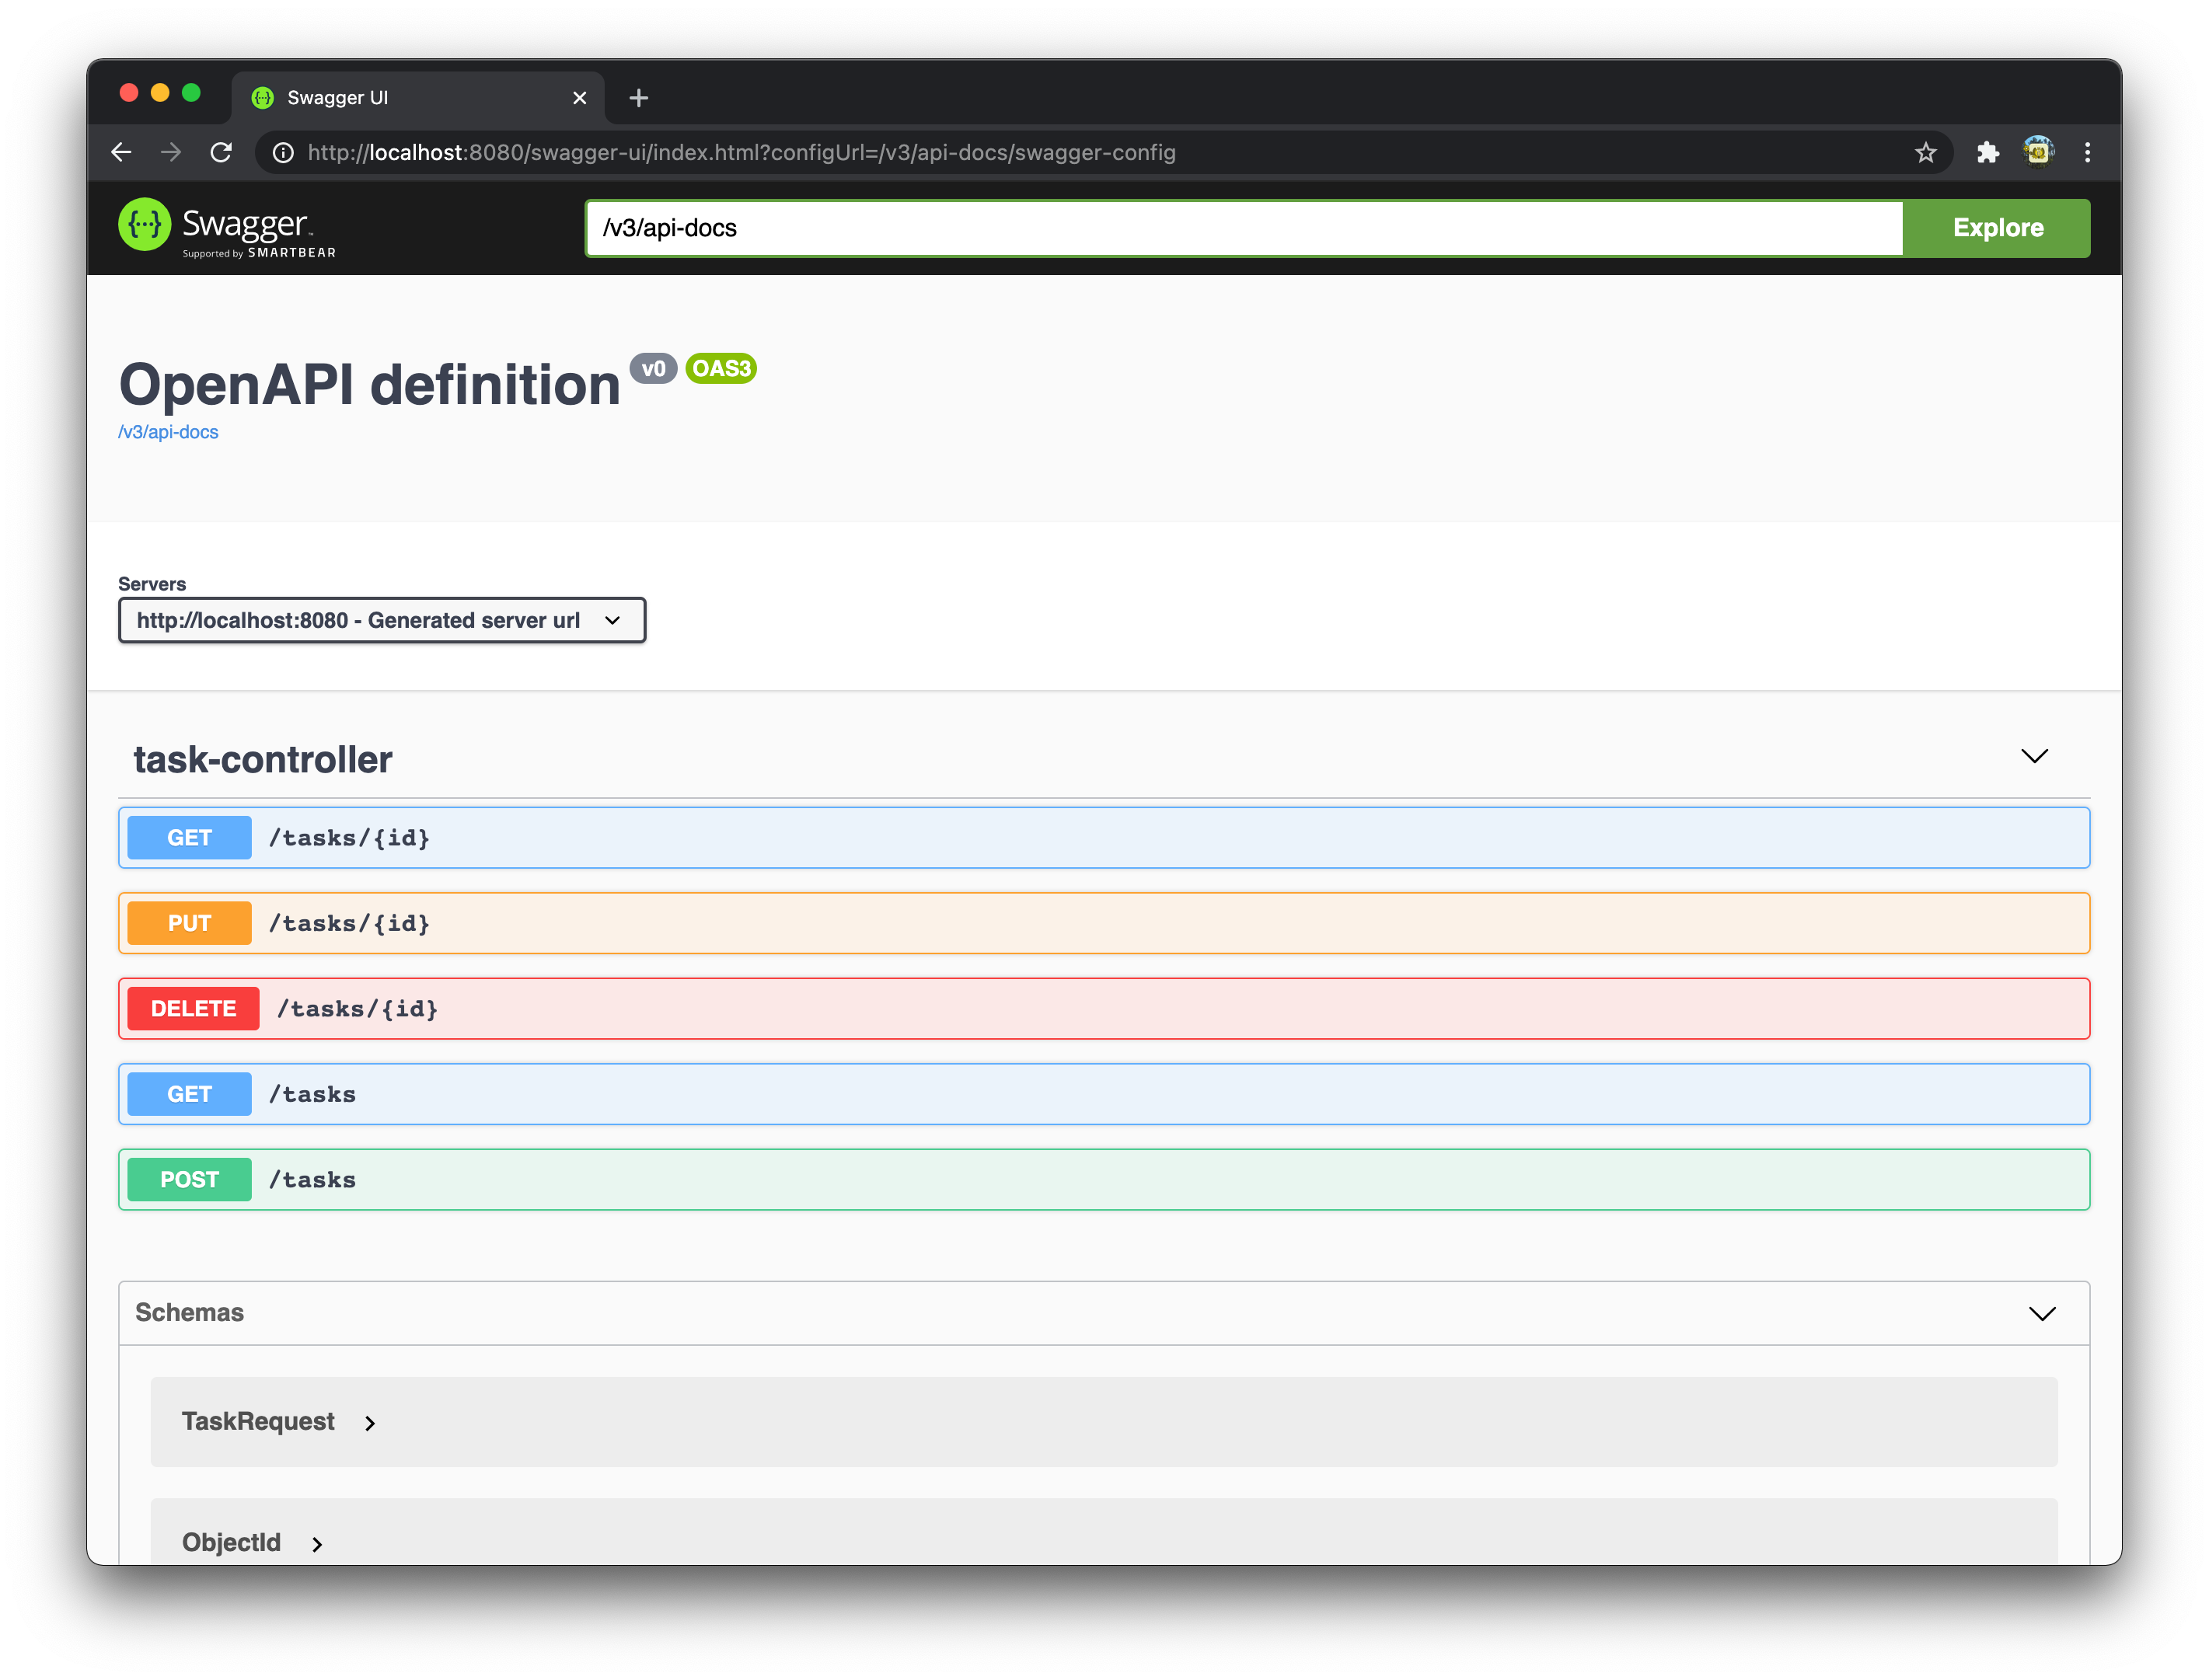This screenshot has width=2209, height=1680.
Task: Click the browser back arrow
Action: [x=121, y=152]
